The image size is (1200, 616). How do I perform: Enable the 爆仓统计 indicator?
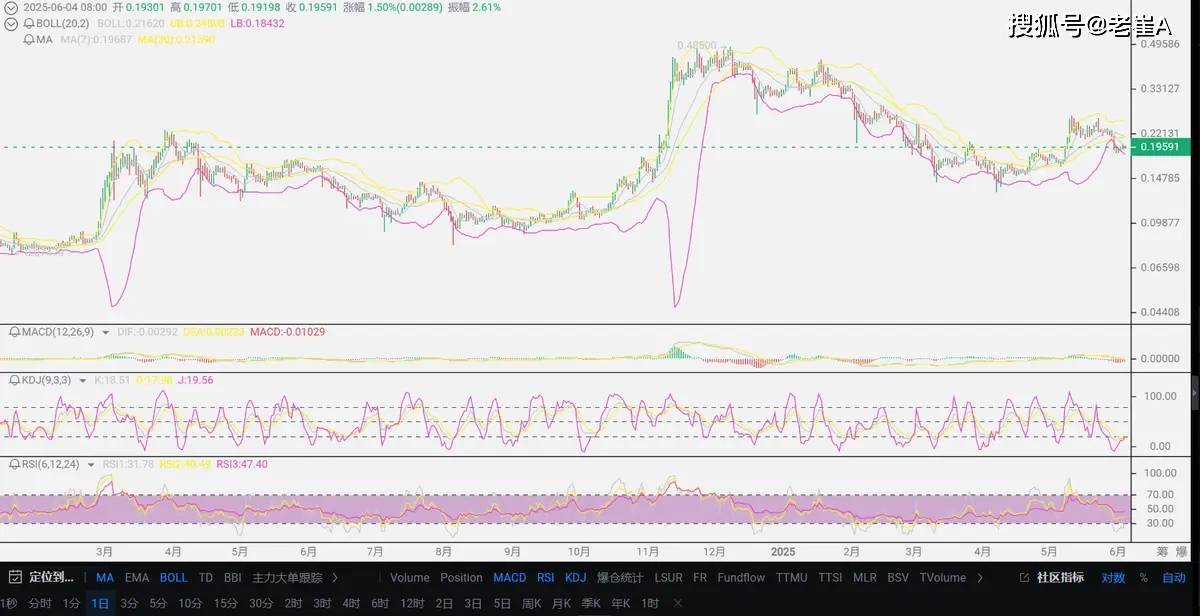tap(621, 577)
